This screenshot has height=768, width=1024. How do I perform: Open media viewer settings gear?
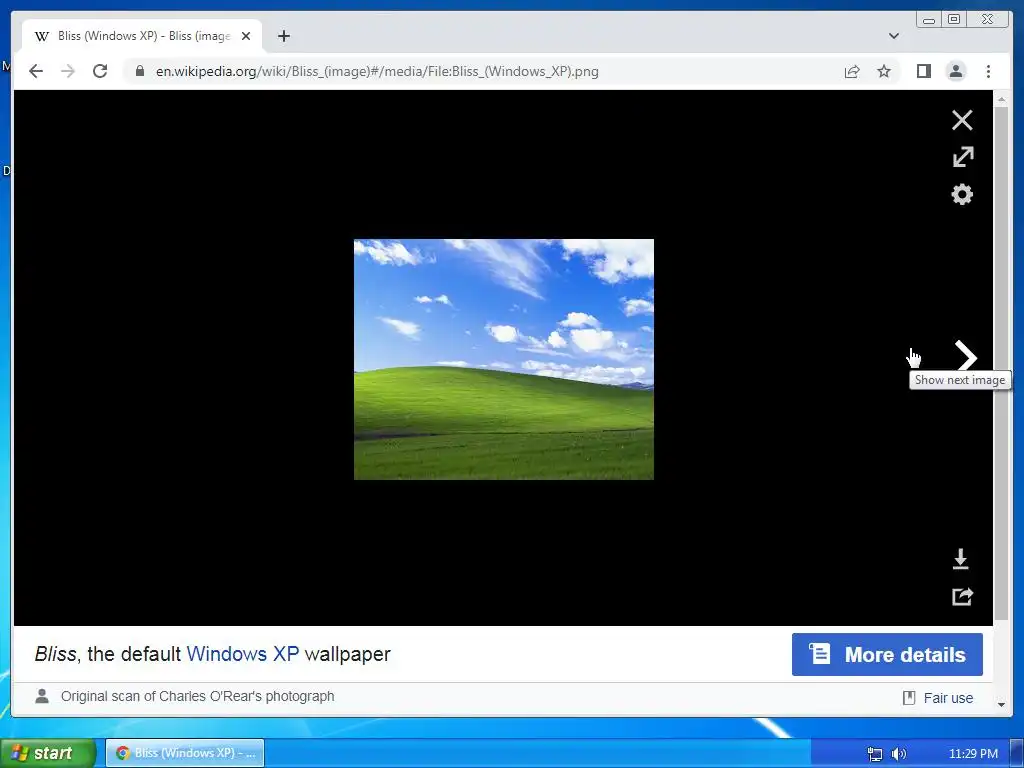coord(962,194)
